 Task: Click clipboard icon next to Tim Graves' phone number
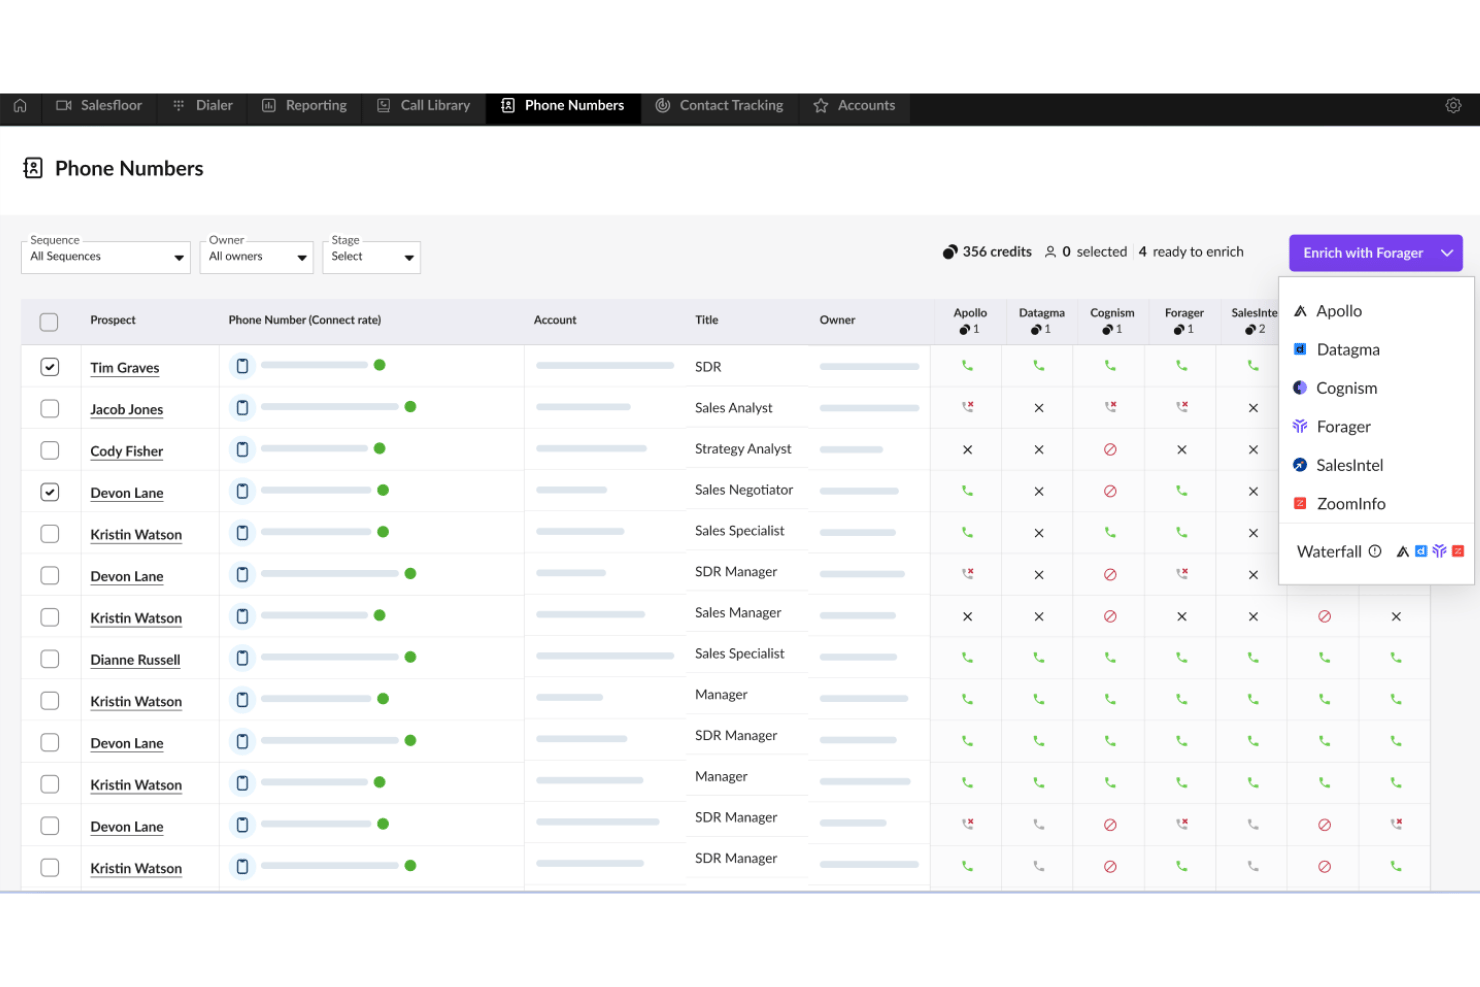pyautogui.click(x=242, y=366)
